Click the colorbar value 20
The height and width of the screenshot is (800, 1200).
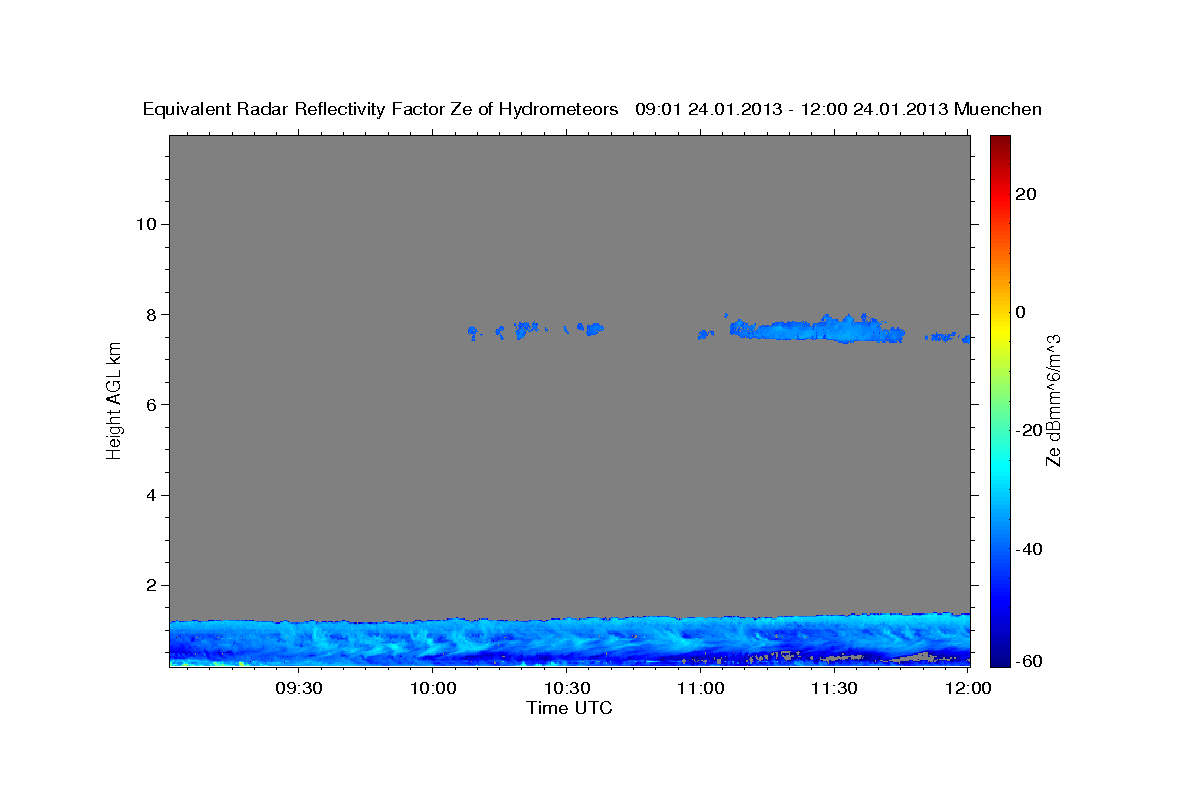(x=1025, y=194)
